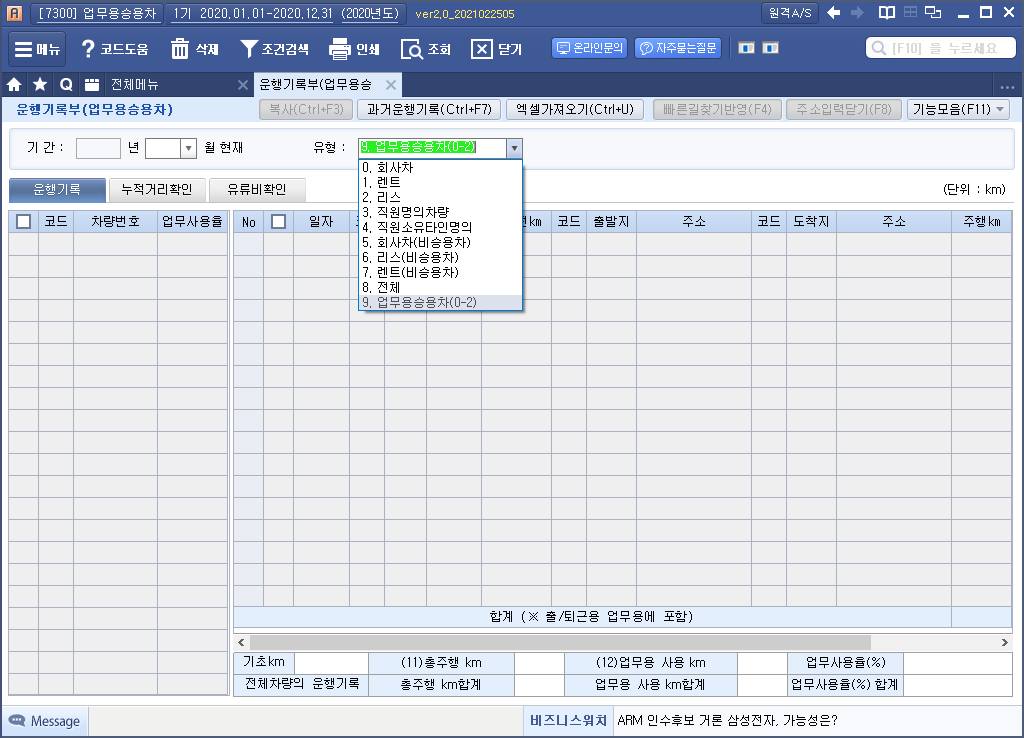
Task: Toggle select-all checkbox next to No column
Action: [x=278, y=221]
